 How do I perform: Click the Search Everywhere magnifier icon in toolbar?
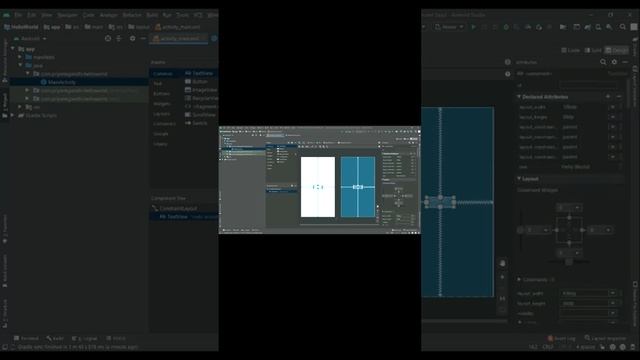coord(622,27)
